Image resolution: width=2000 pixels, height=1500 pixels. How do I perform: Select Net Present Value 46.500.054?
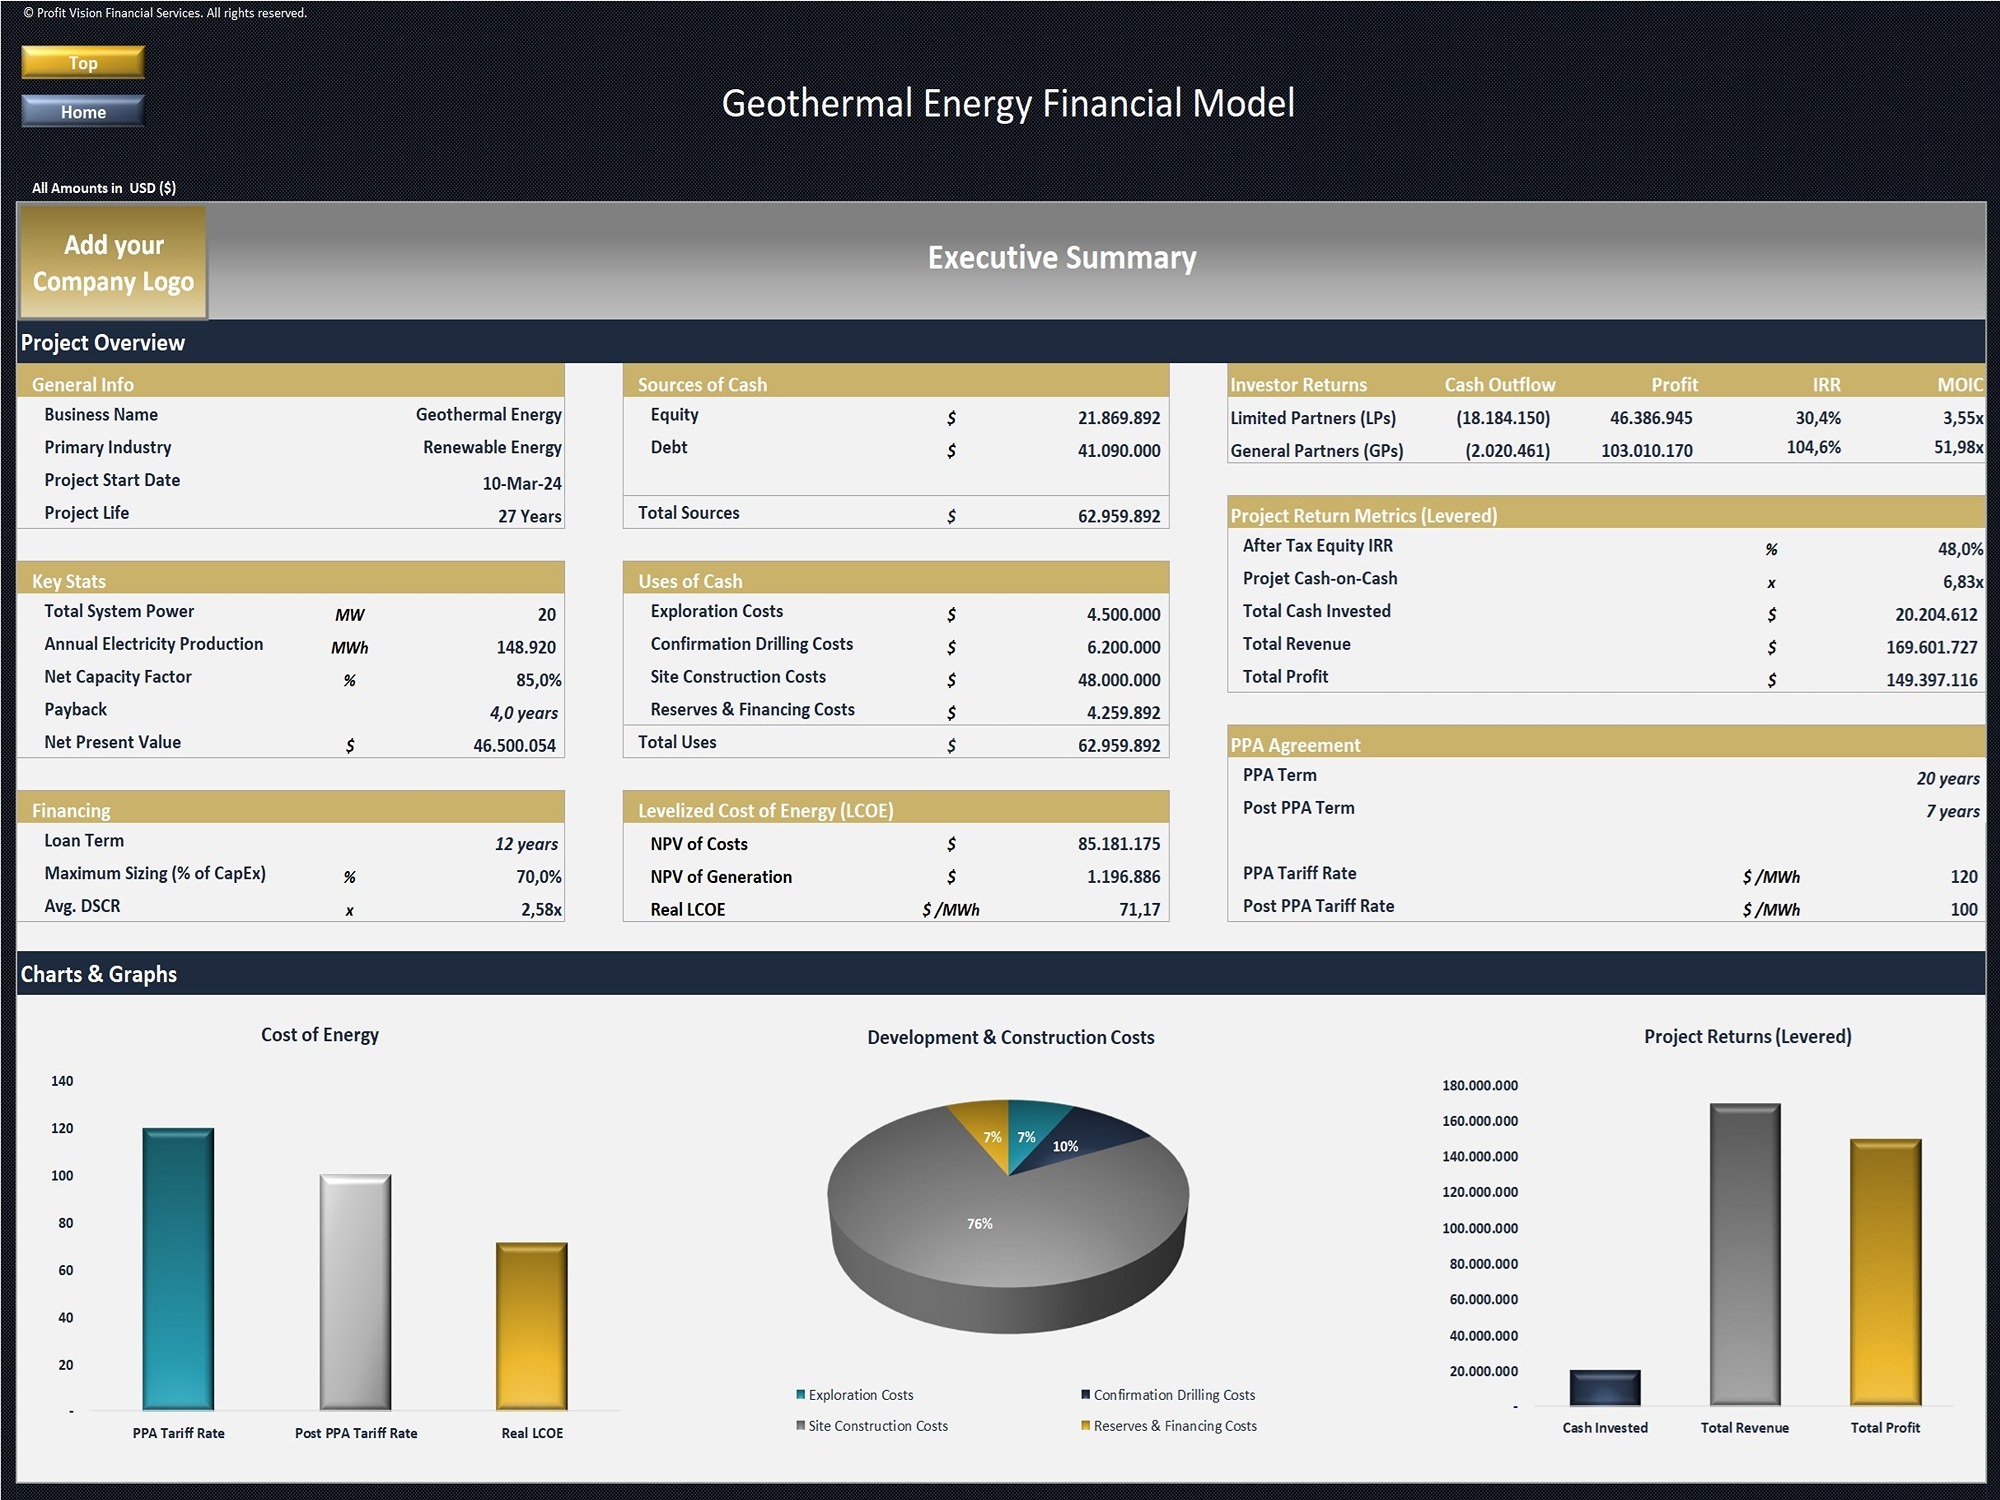click(514, 745)
